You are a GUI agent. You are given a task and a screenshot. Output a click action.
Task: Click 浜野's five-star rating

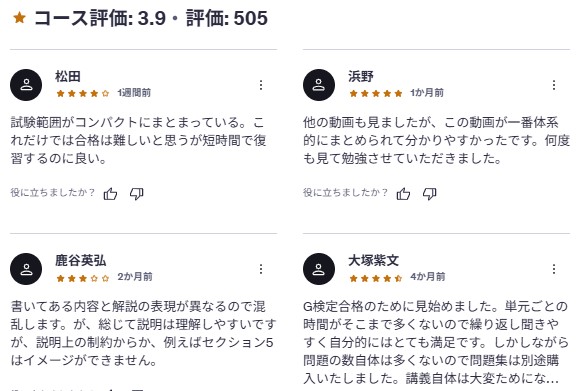(376, 93)
